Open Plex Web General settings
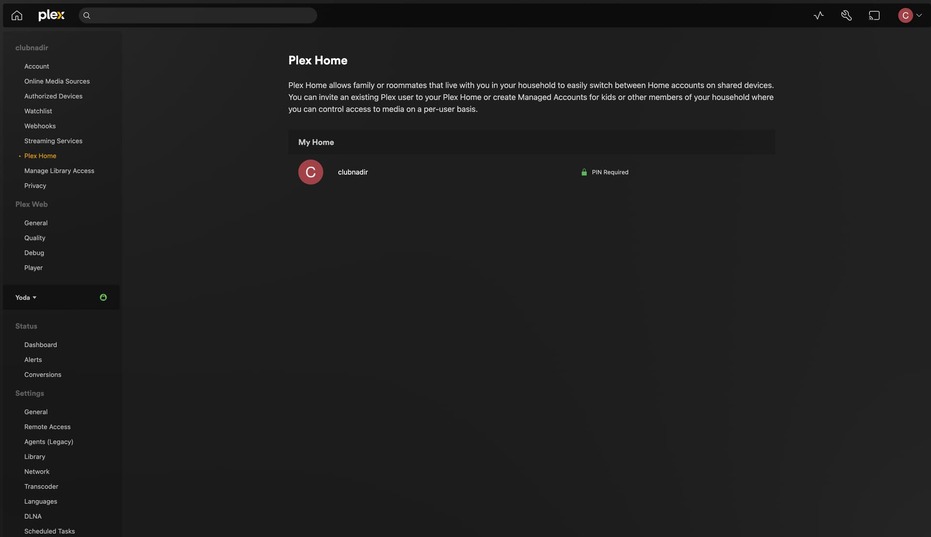 [36, 223]
